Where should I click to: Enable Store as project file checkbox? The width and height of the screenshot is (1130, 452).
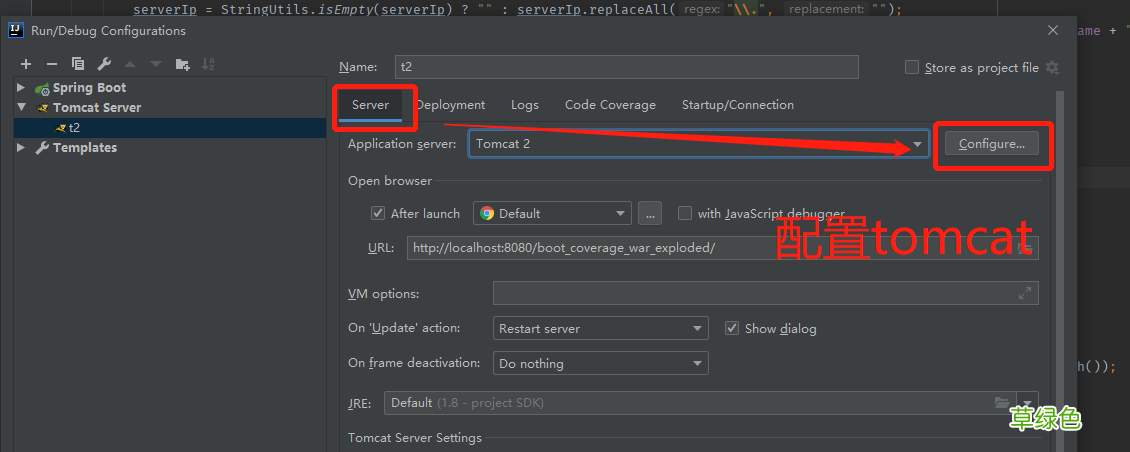coord(912,67)
